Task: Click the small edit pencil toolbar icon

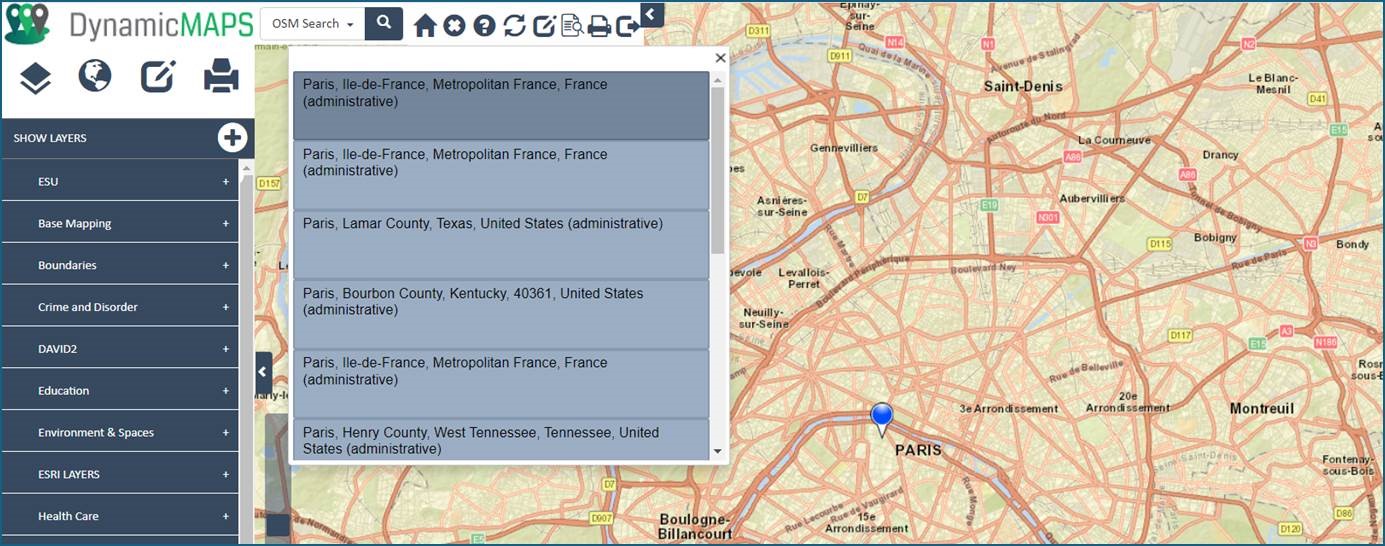Action: click(543, 25)
